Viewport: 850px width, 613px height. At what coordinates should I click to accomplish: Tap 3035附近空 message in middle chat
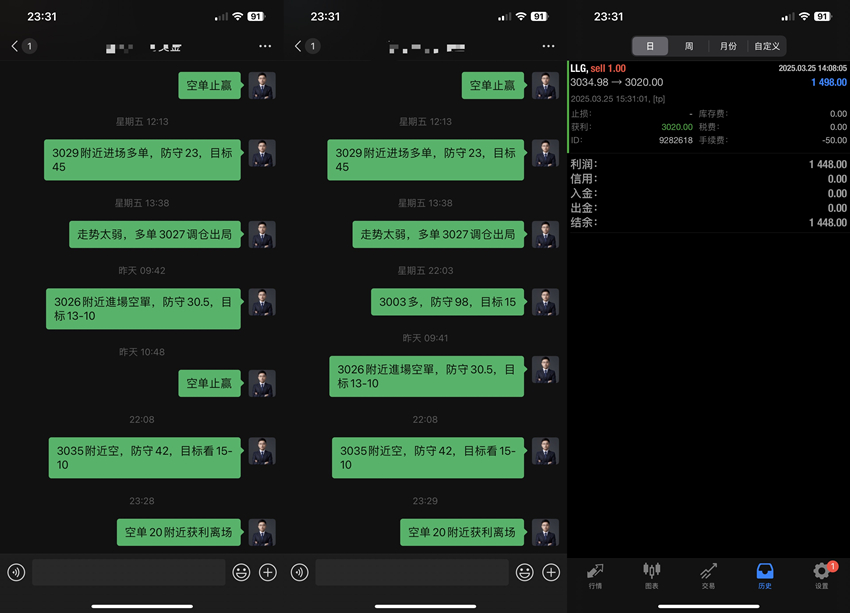428,458
